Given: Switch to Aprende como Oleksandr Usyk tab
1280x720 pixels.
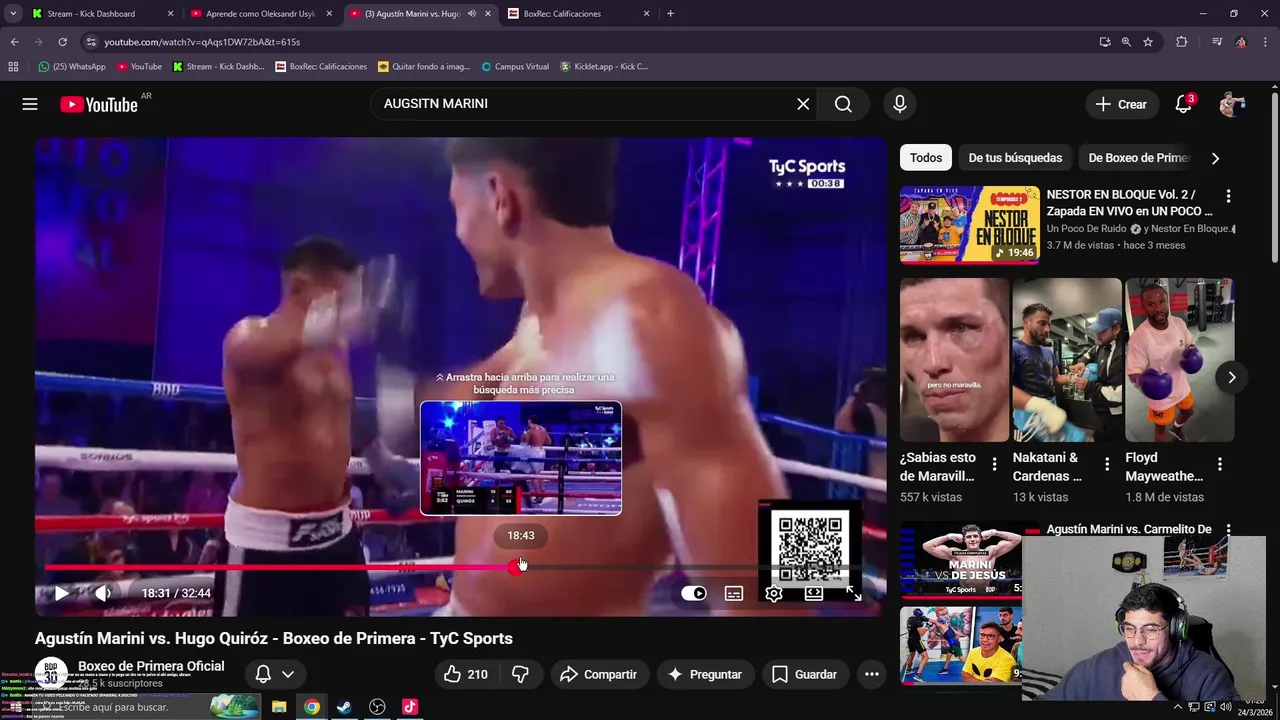Looking at the screenshot, I should (262, 14).
